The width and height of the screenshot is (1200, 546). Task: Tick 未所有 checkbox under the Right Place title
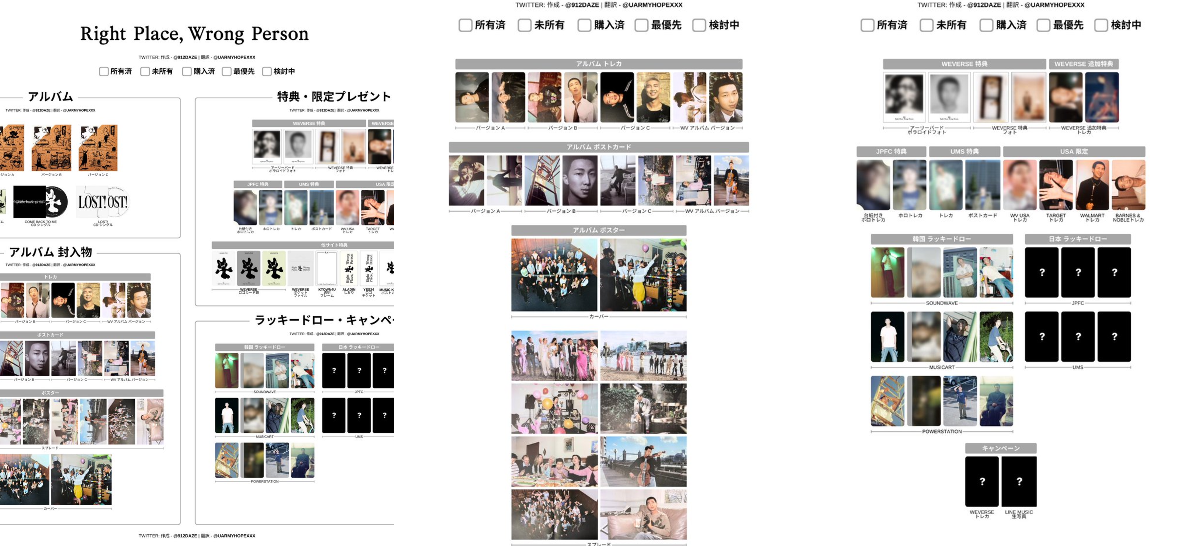tap(145, 72)
